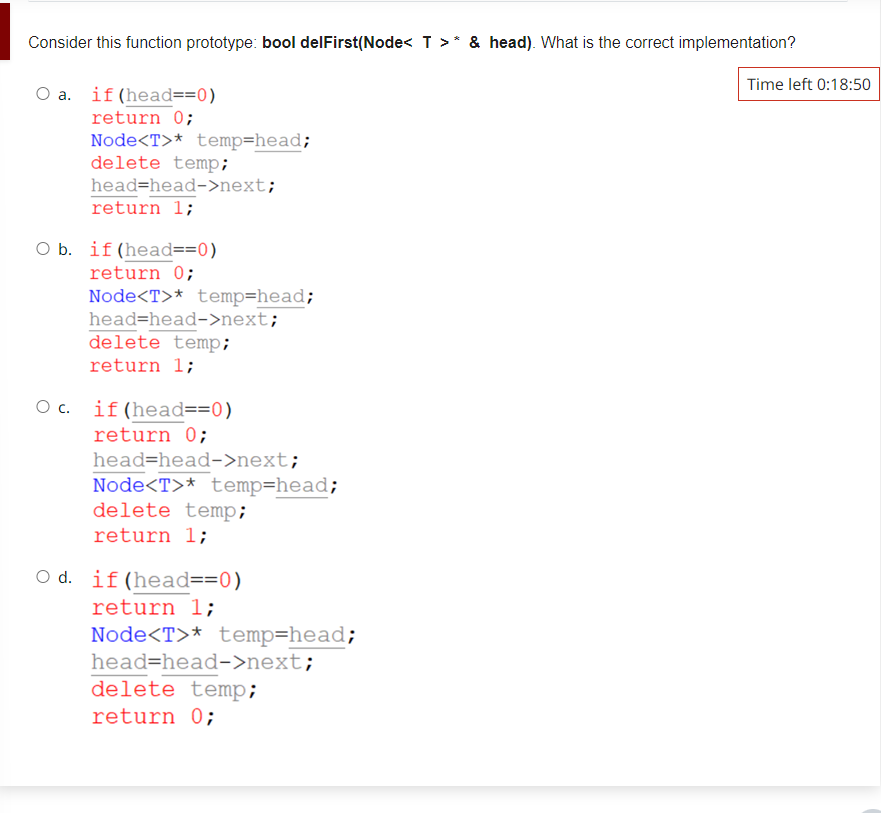Screen dimensions: 881x813
Task: Select answer option c radio button
Action: [43, 406]
